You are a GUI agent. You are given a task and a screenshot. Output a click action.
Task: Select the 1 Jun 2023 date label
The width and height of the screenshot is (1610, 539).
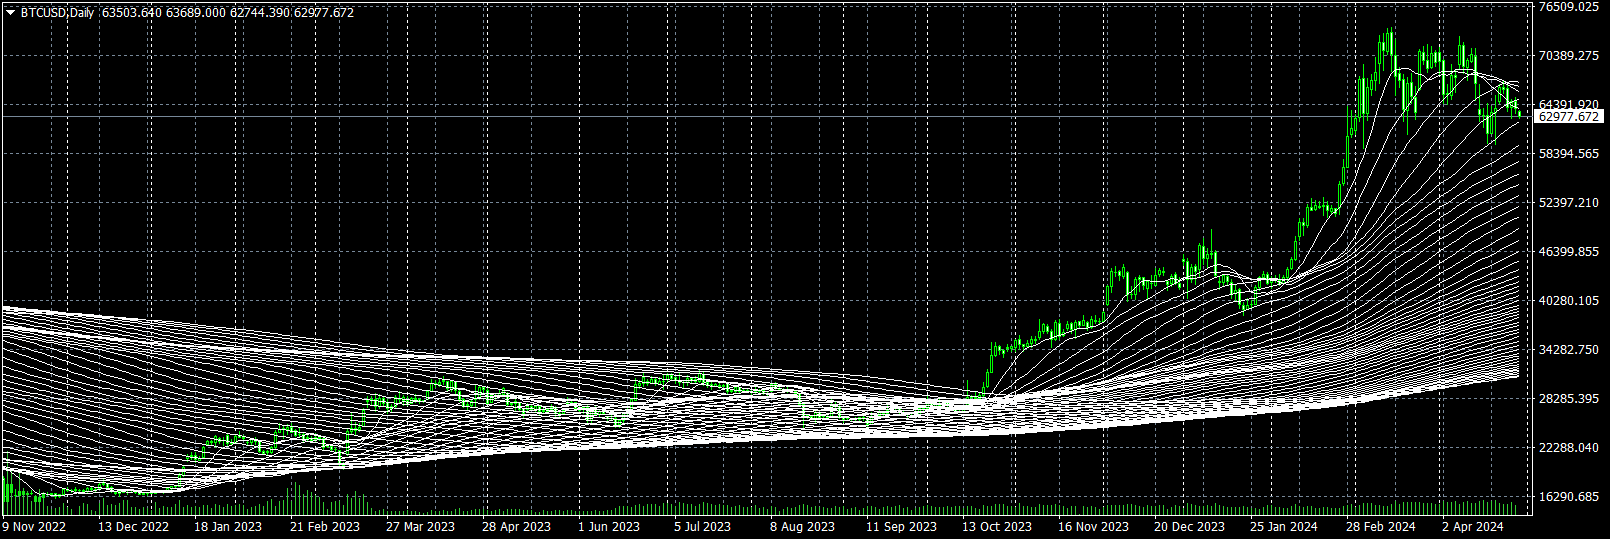pos(609,527)
